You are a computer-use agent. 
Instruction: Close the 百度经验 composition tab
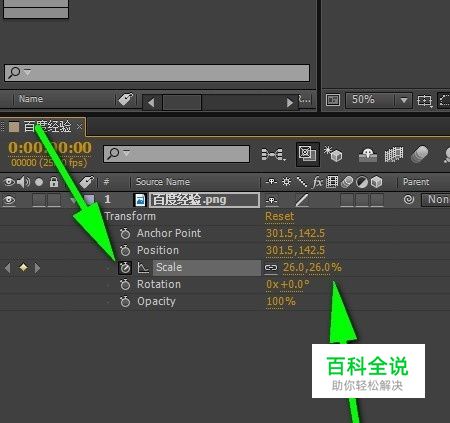[x=79, y=127]
